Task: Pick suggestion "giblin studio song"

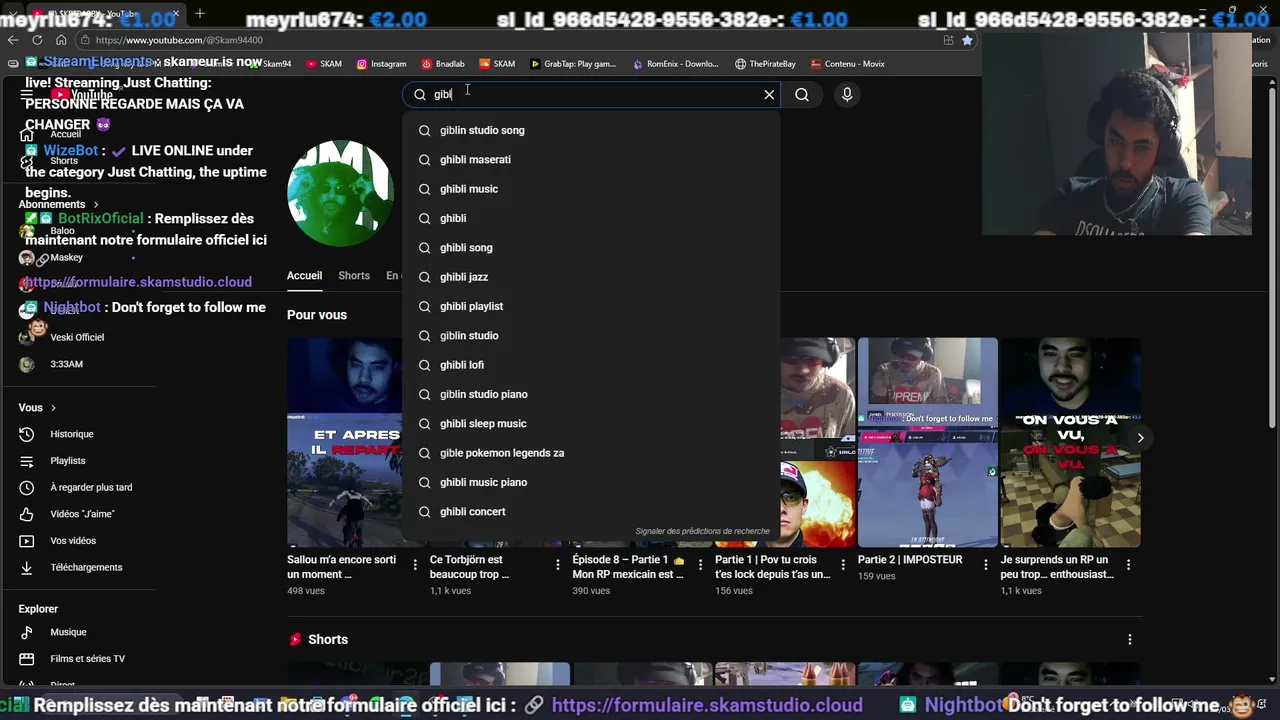Action: pyautogui.click(x=591, y=130)
